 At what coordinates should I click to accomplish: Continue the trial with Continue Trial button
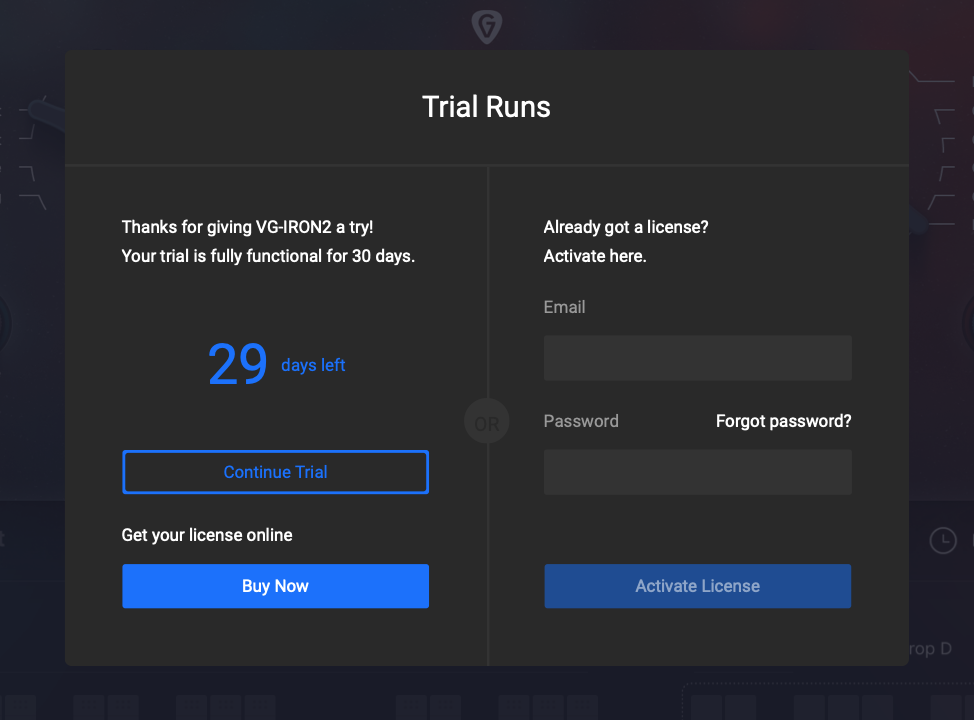(275, 472)
